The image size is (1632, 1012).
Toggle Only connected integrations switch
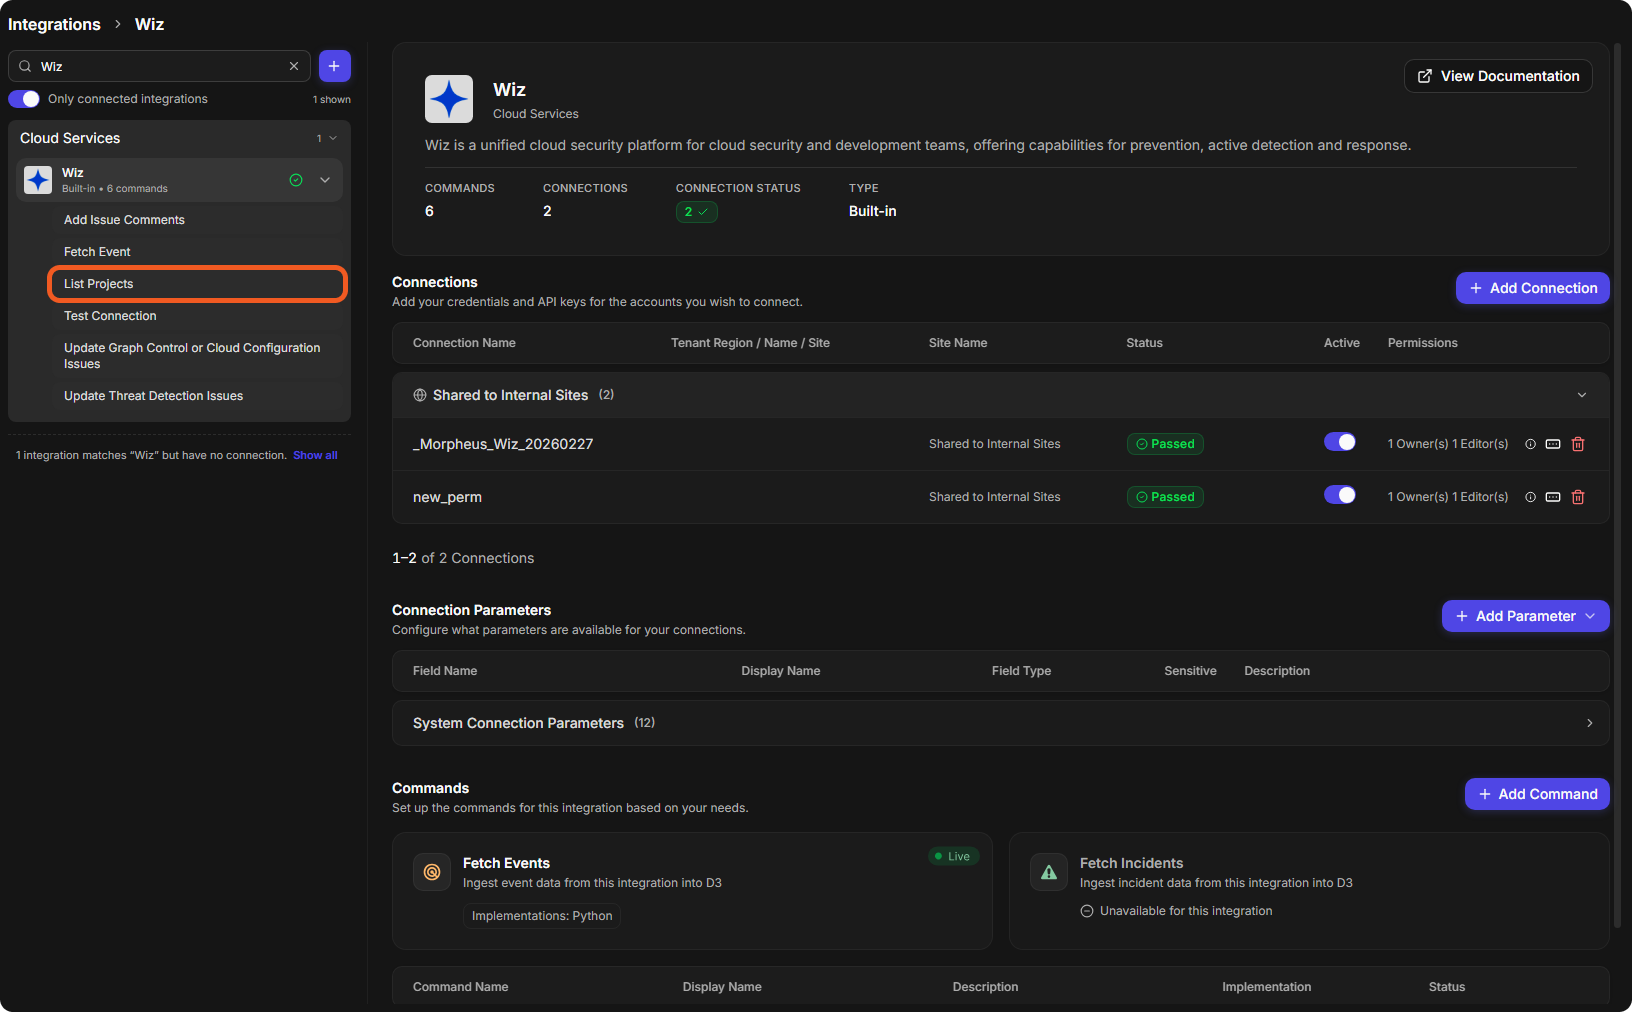24,99
